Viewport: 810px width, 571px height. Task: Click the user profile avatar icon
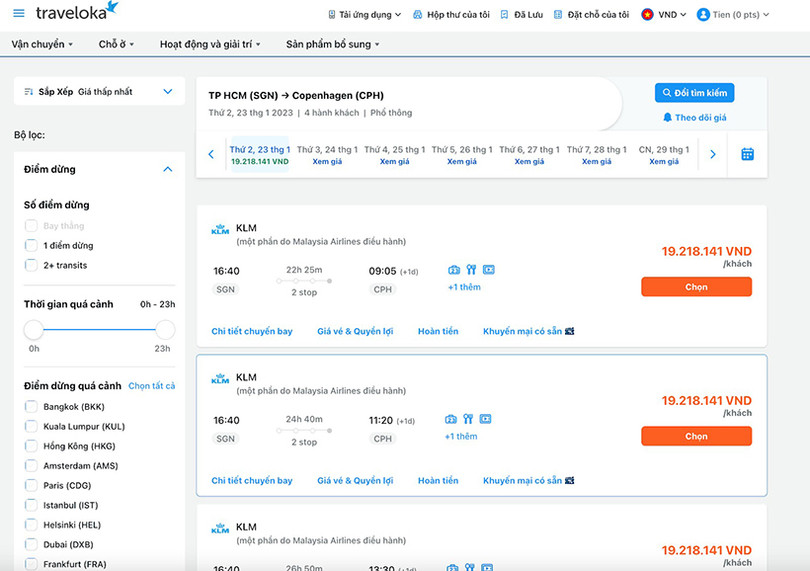703,14
